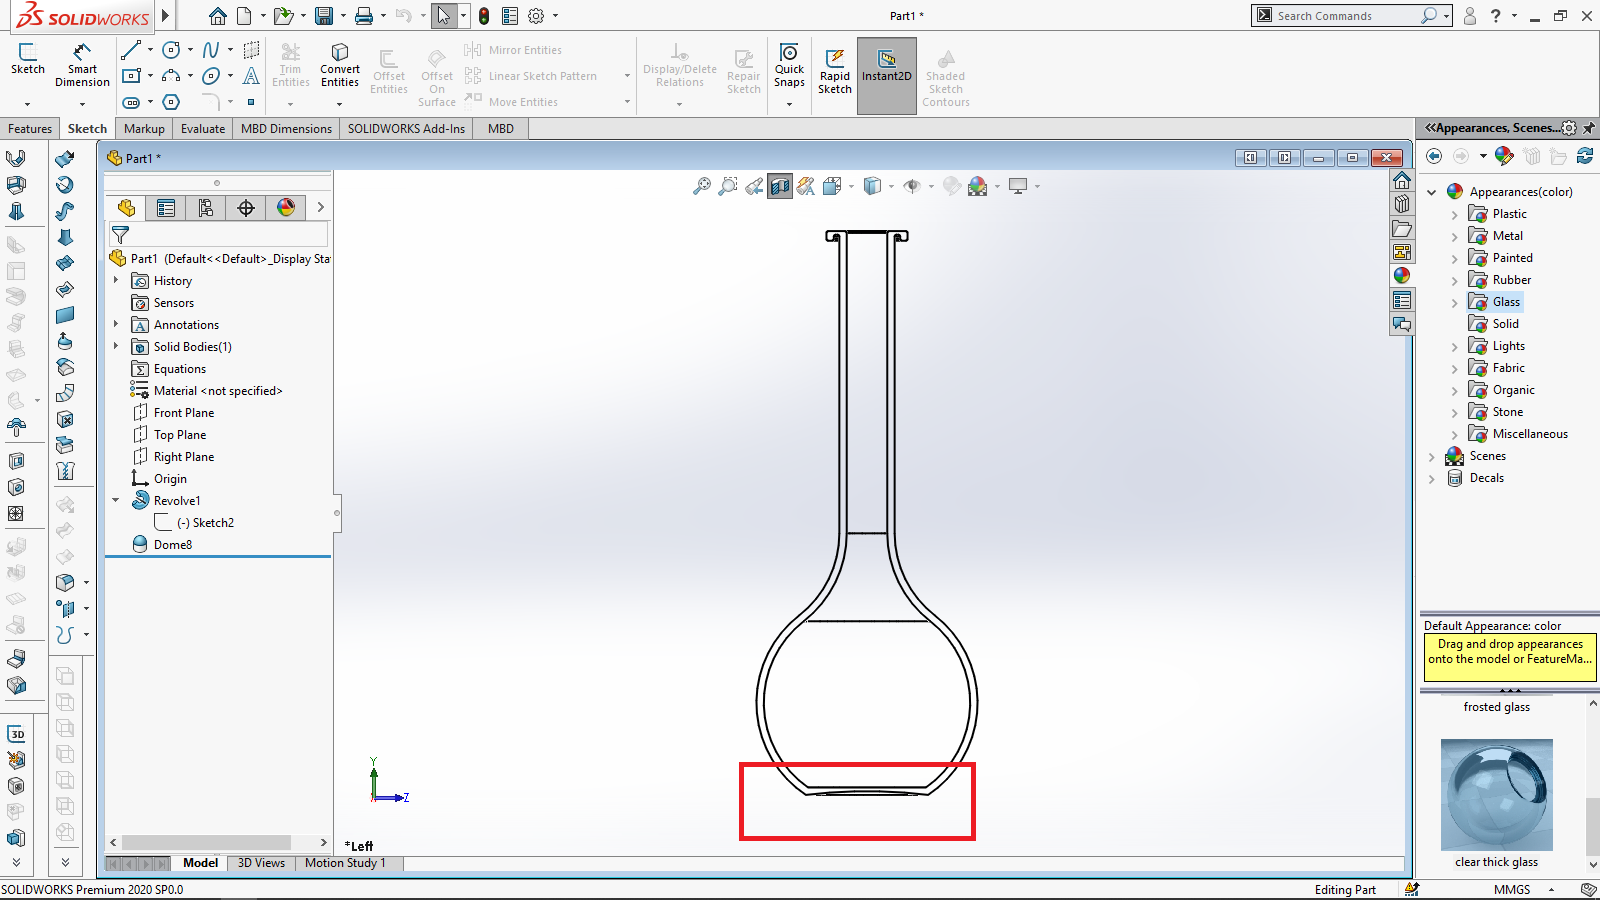1600x900 pixels.
Task: Switch to the Evaluate tab
Action: [x=203, y=129]
